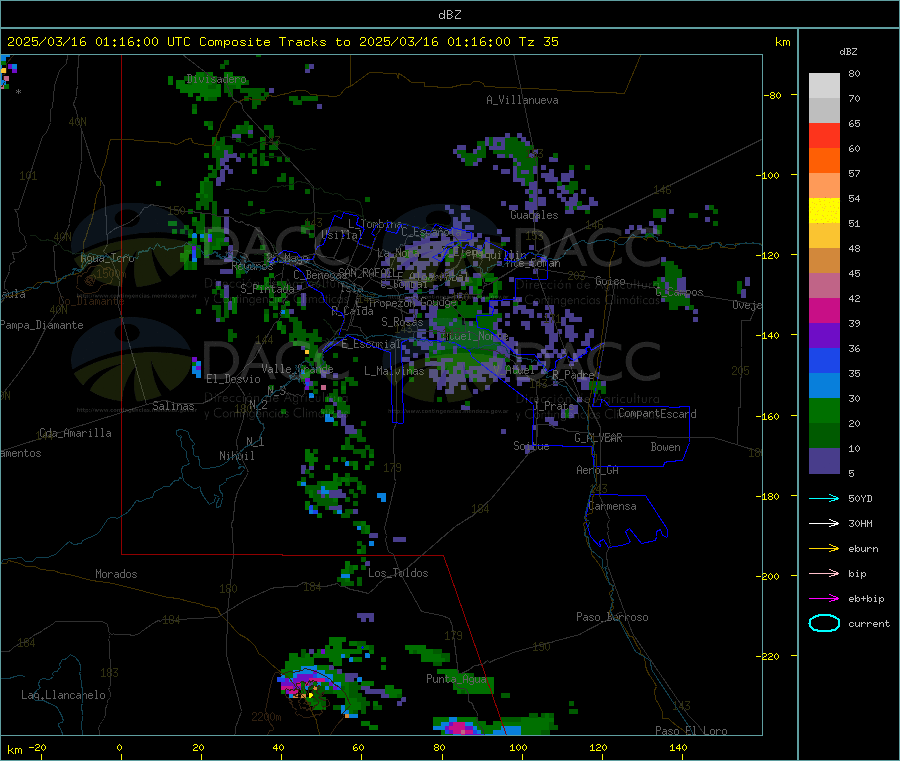Click the -80 km tick on the right axis
The image size is (900, 761).
[x=773, y=95]
